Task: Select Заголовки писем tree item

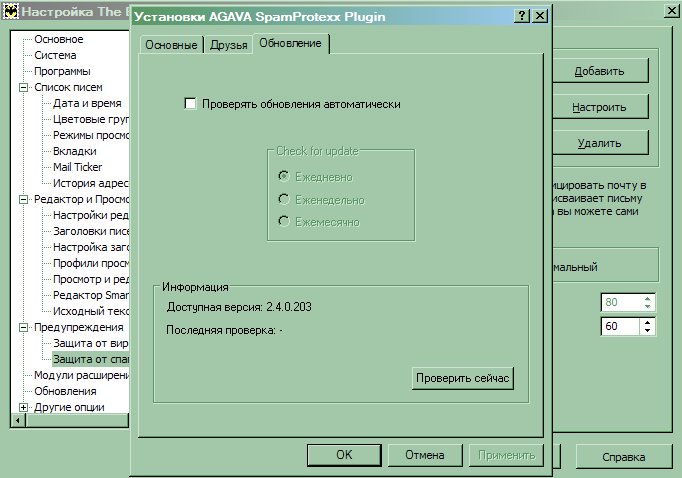Action: click(91, 231)
